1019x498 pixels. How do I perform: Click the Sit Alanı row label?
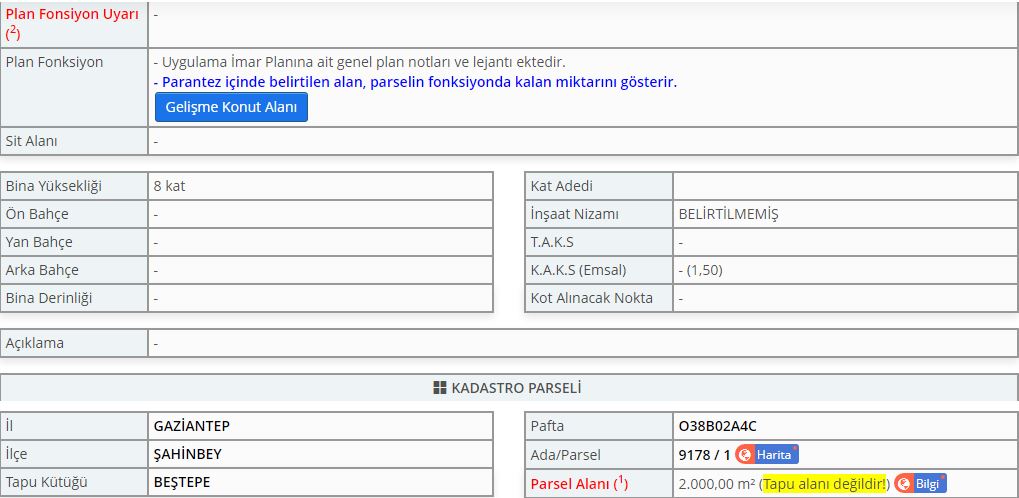32,141
